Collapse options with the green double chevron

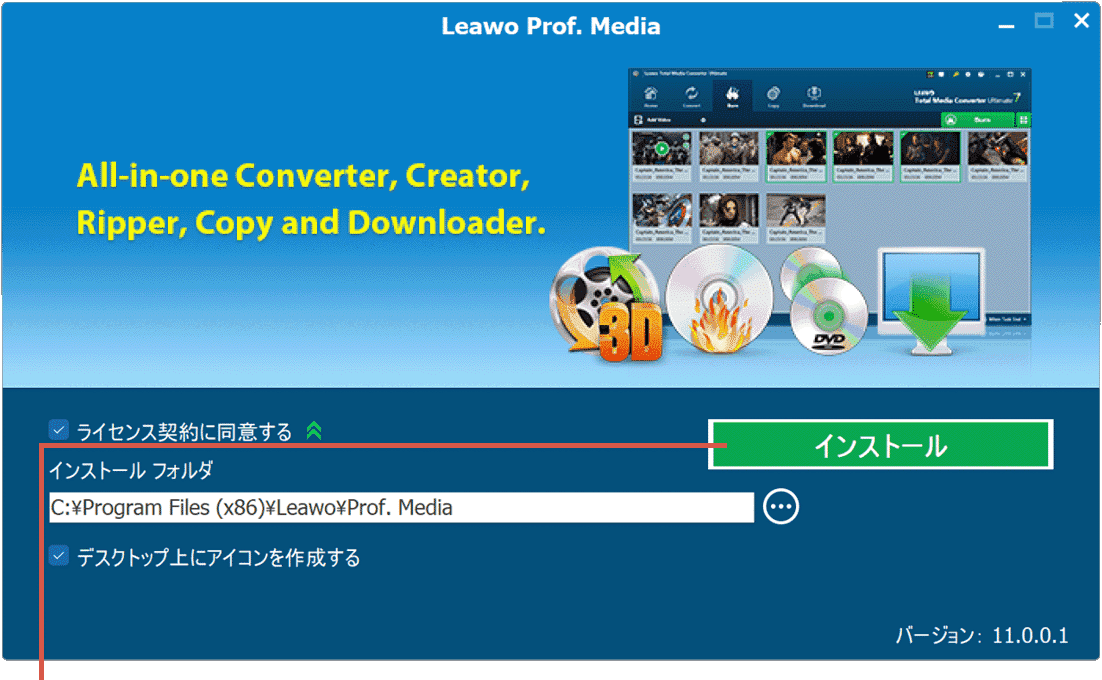pos(313,431)
